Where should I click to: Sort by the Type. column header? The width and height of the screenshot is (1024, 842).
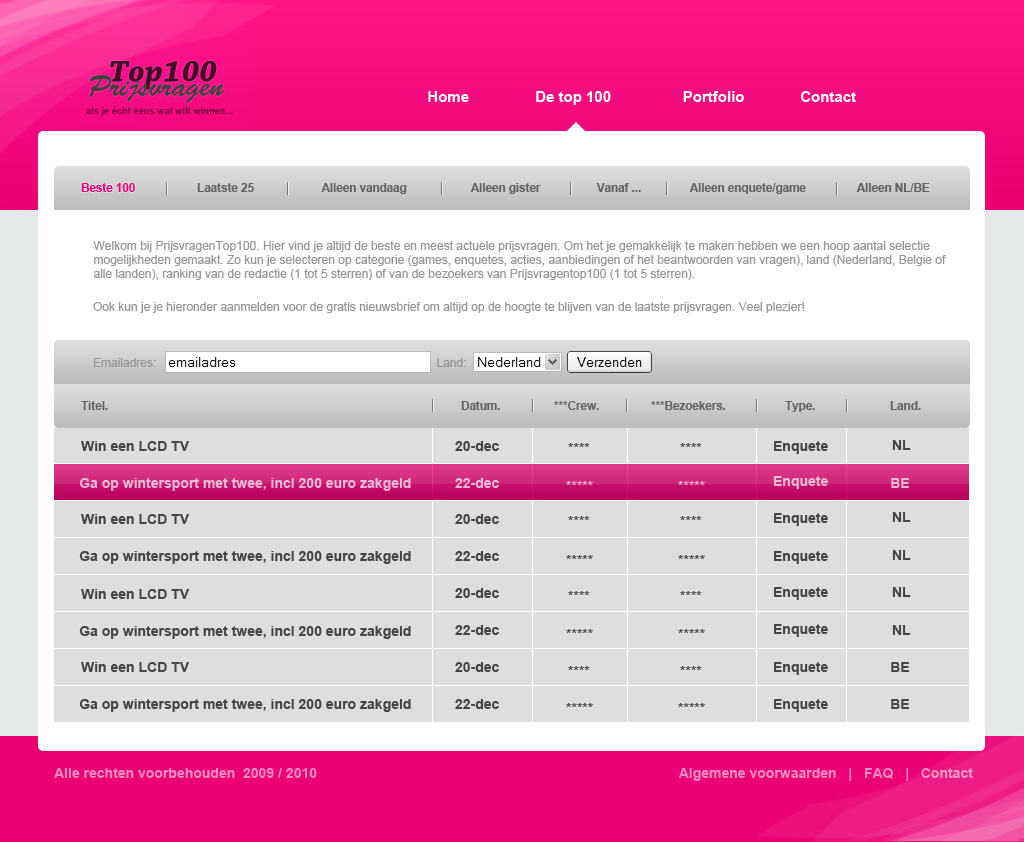(800, 406)
